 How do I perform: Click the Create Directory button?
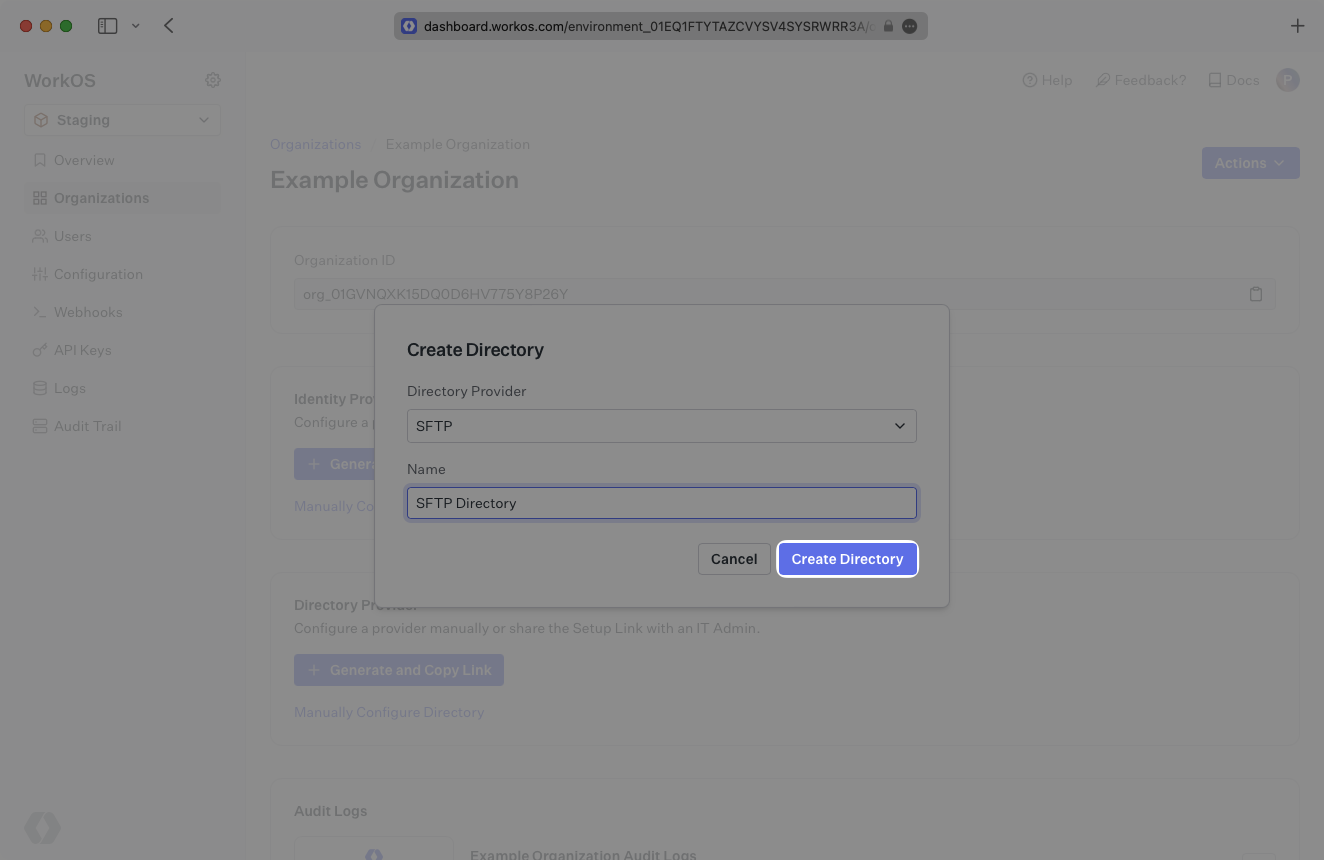click(x=847, y=559)
